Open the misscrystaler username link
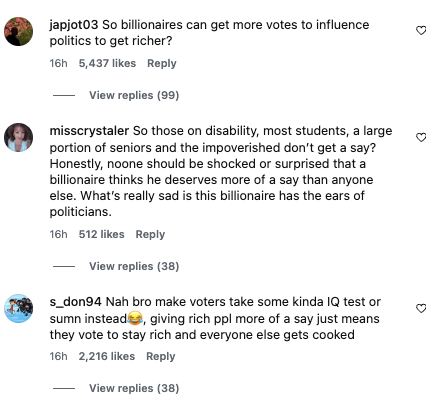 (89, 131)
